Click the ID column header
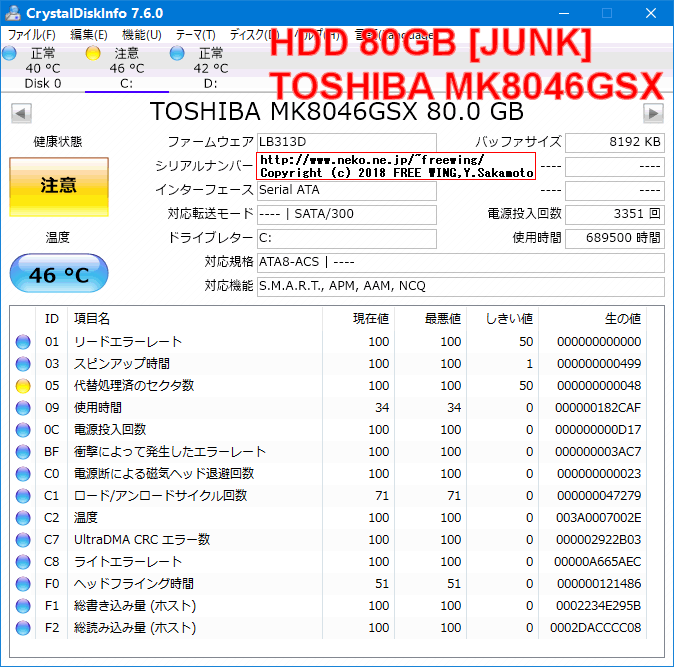Screen dimensions: 674x667 pos(52,319)
